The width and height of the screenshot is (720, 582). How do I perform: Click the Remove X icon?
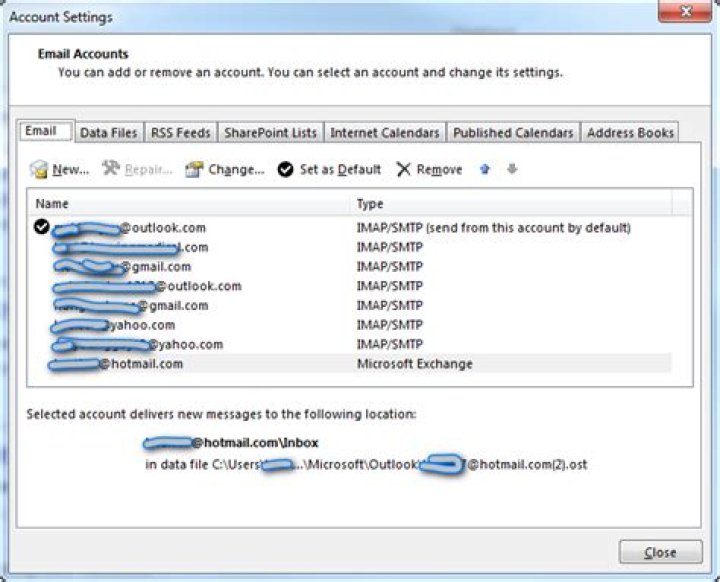tap(404, 170)
